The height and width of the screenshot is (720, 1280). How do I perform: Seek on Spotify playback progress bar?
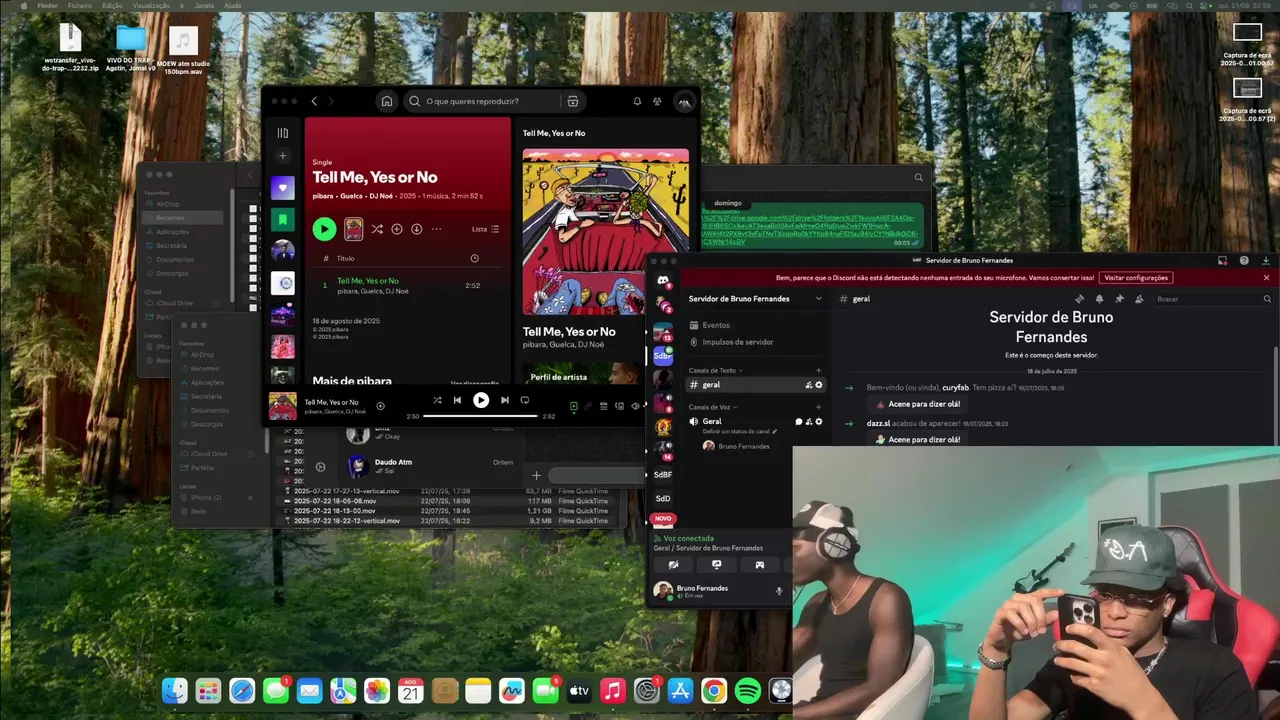[x=481, y=416]
